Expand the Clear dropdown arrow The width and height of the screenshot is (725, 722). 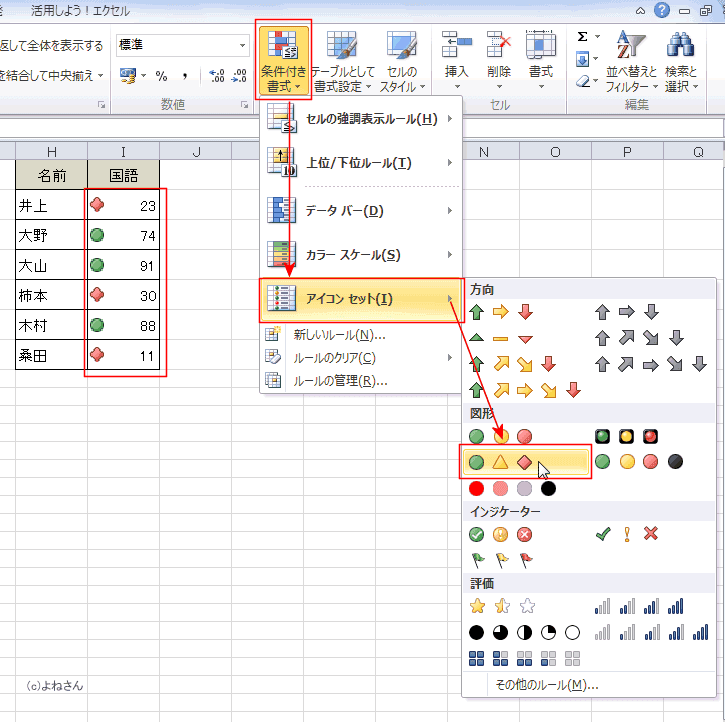click(596, 81)
